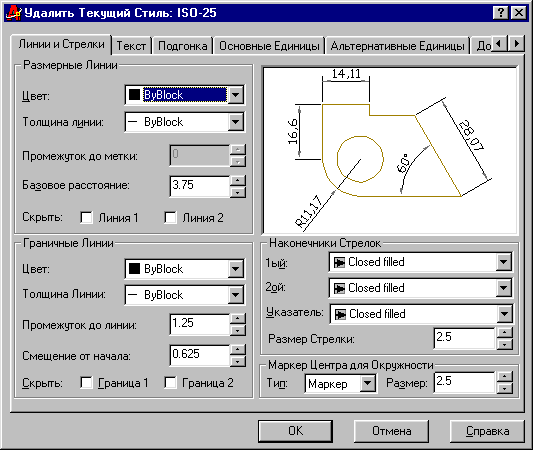The height and width of the screenshot is (450, 533).
Task: Open dimension line Толщина линии dropdown
Action: pyautogui.click(x=236, y=122)
